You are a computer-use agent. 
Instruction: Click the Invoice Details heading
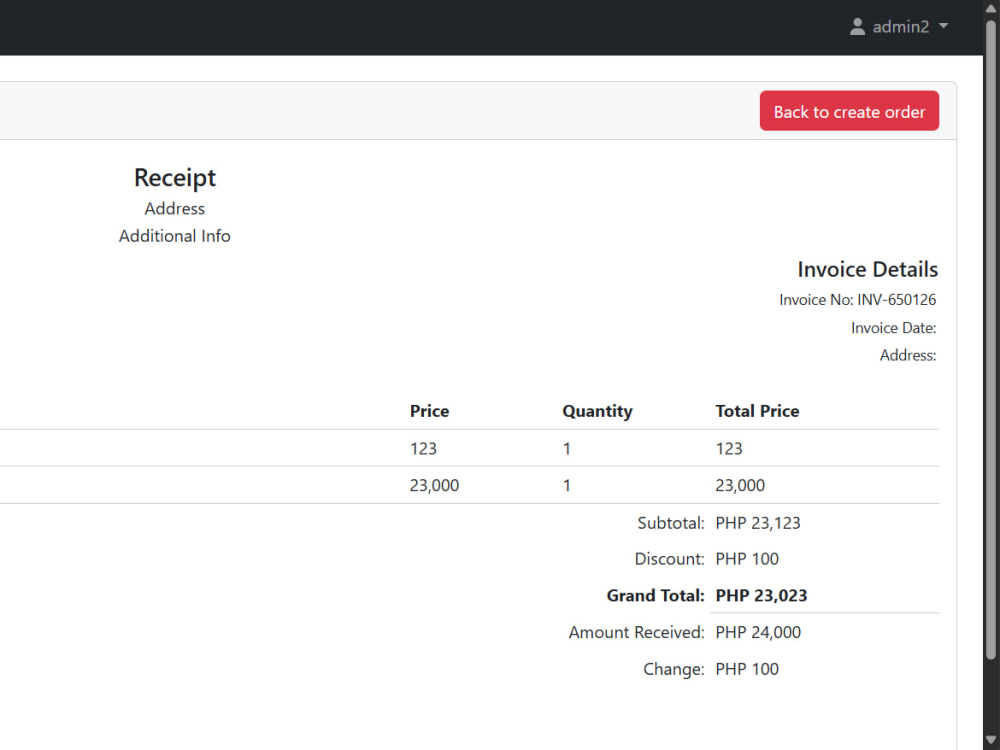coord(867,269)
